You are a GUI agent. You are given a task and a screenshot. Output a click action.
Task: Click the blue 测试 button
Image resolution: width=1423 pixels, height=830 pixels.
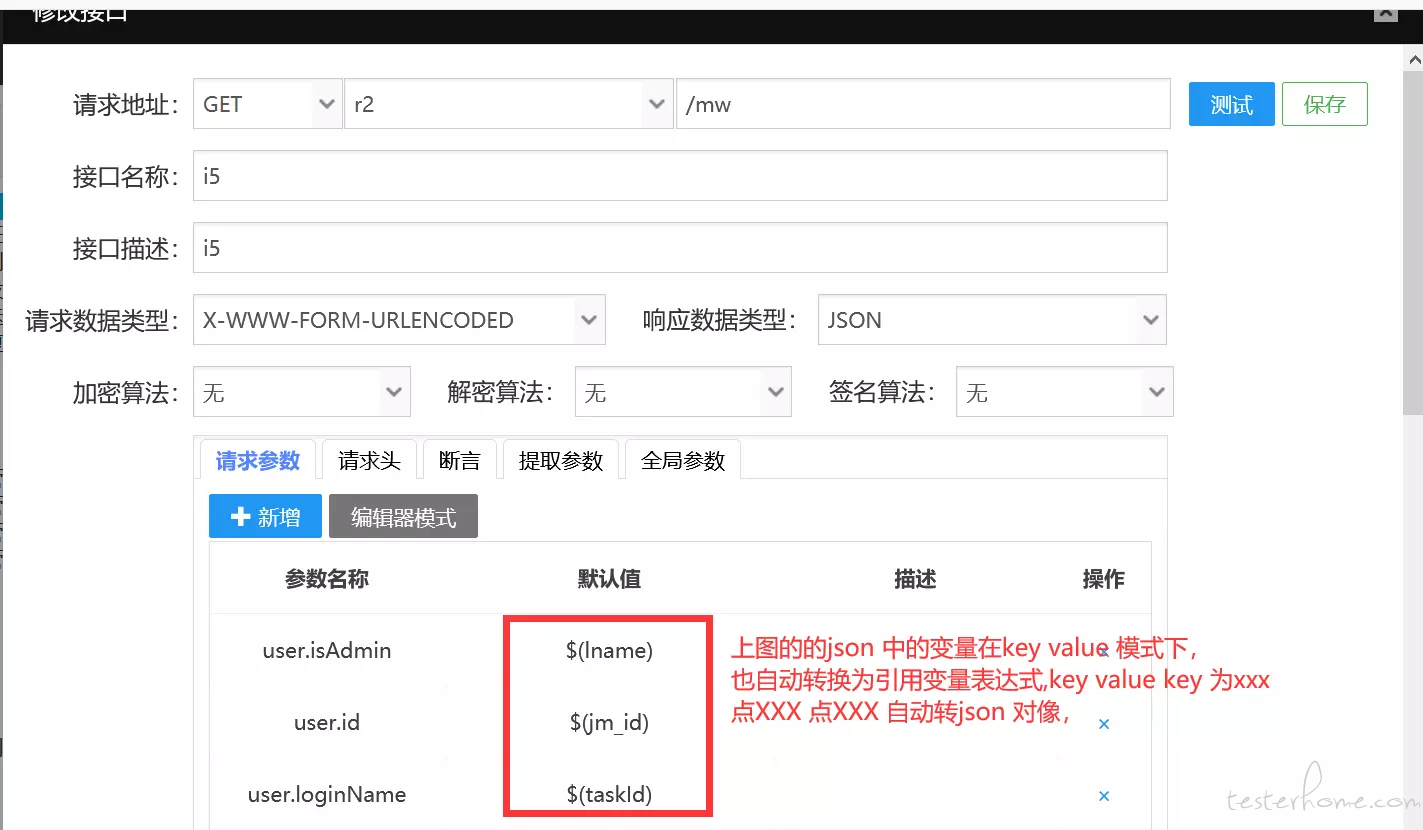pos(1231,104)
